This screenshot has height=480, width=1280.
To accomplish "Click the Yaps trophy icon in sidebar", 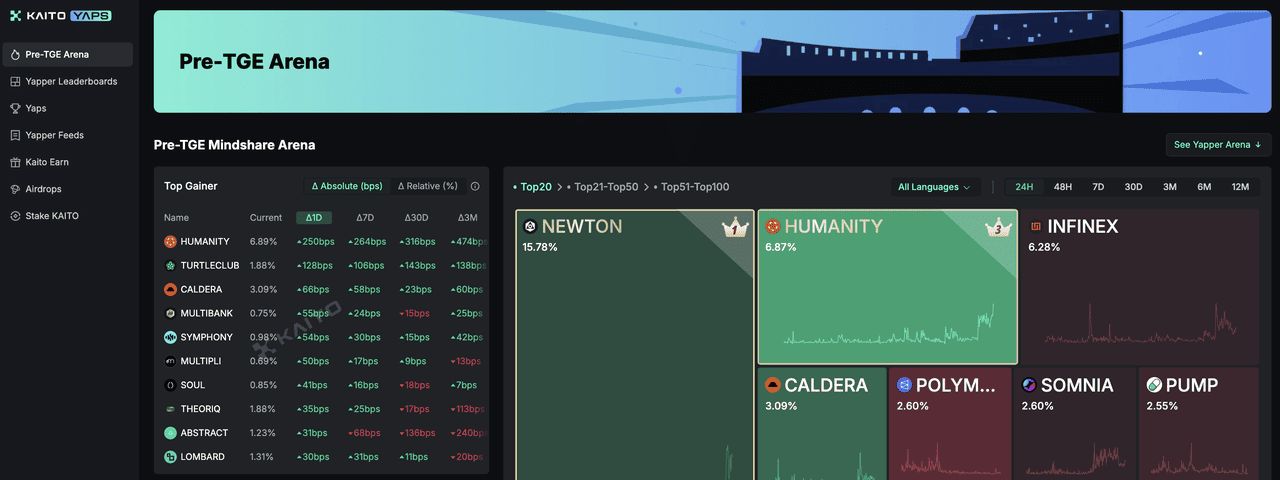I will coord(15,108).
